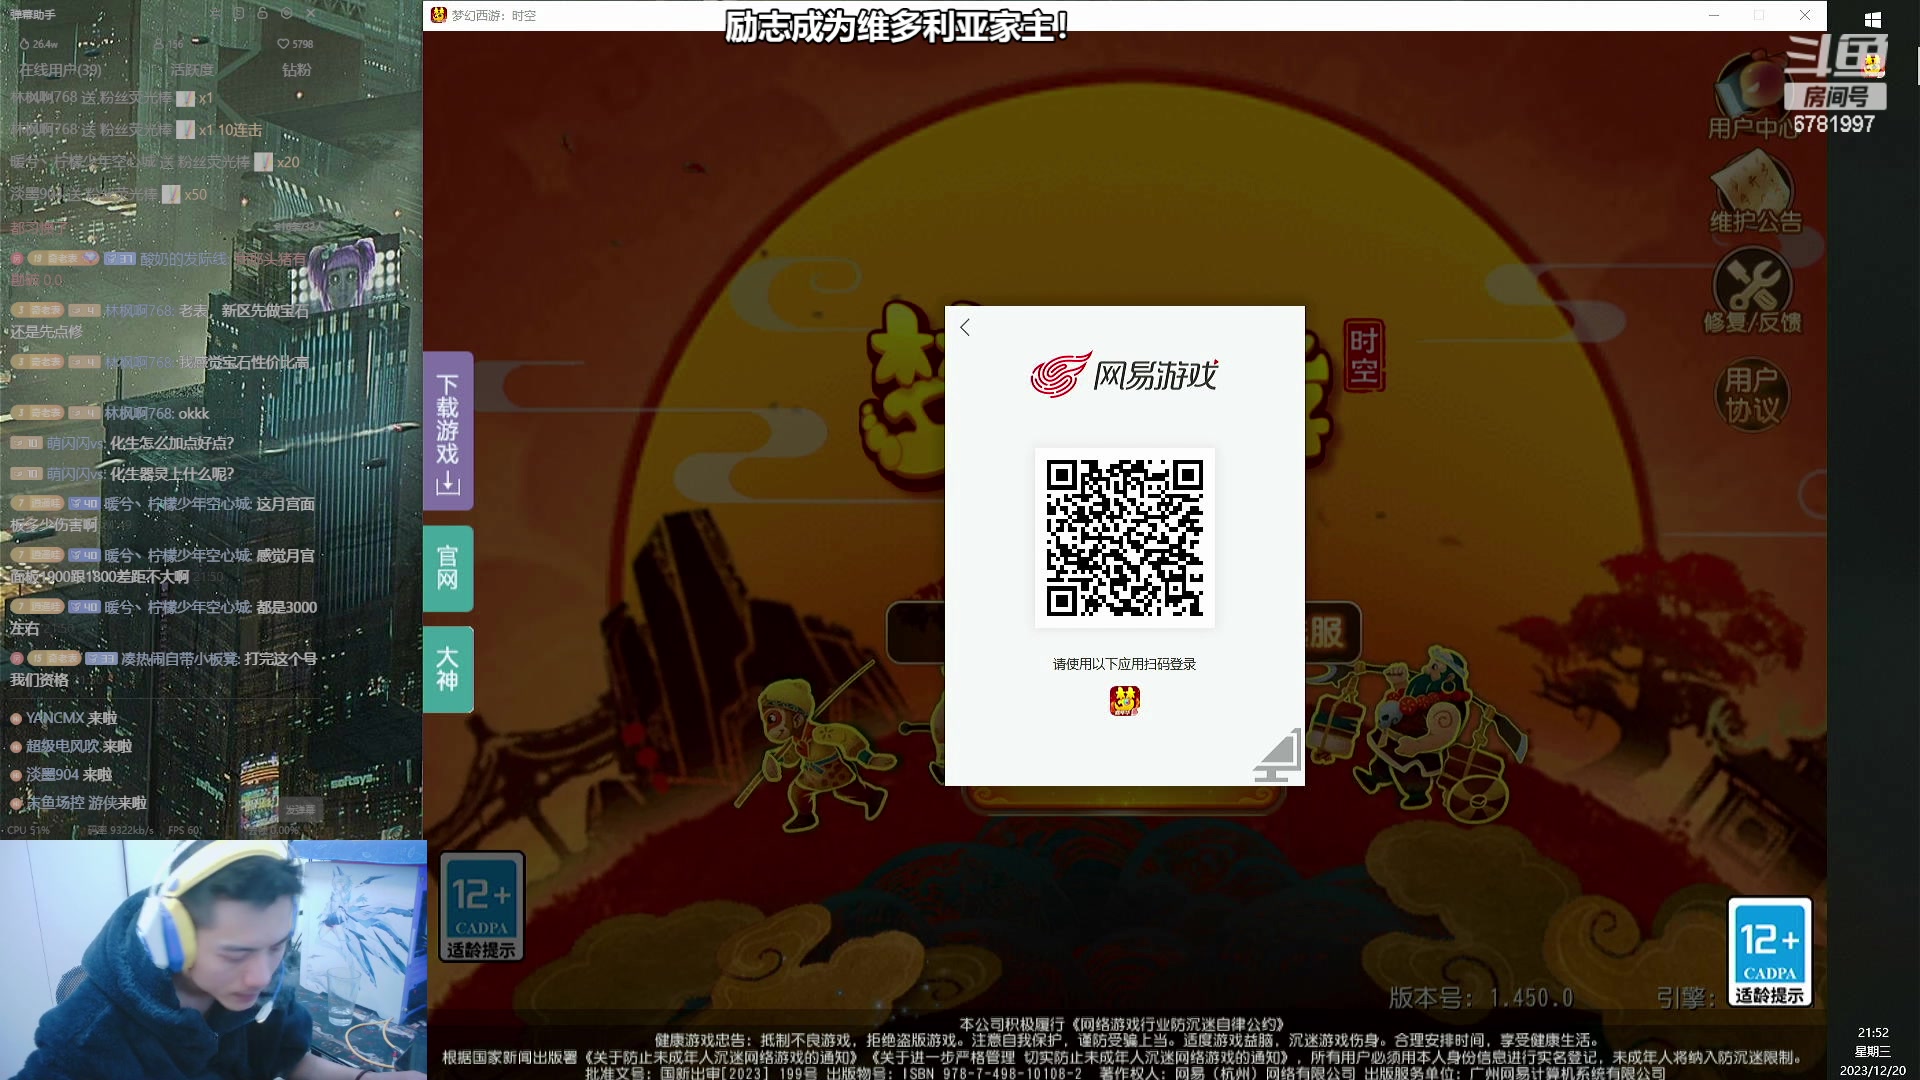Screen dimensions: 1920x1080
Task: Click the entry notice 淡墨904 来啦
Action: tap(61, 775)
